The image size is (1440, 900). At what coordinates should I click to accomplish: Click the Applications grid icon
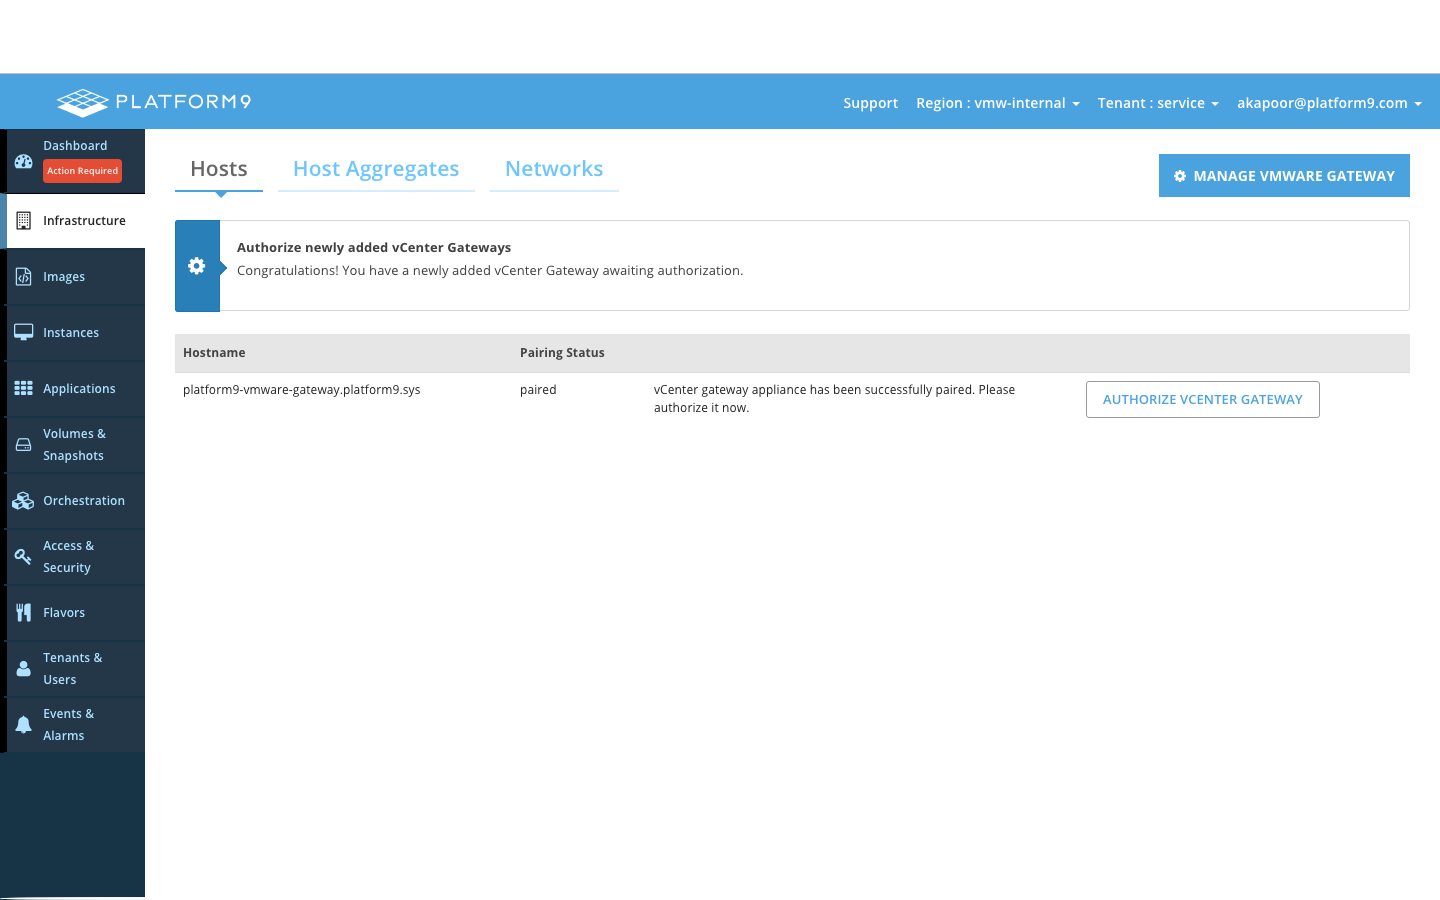tap(24, 388)
